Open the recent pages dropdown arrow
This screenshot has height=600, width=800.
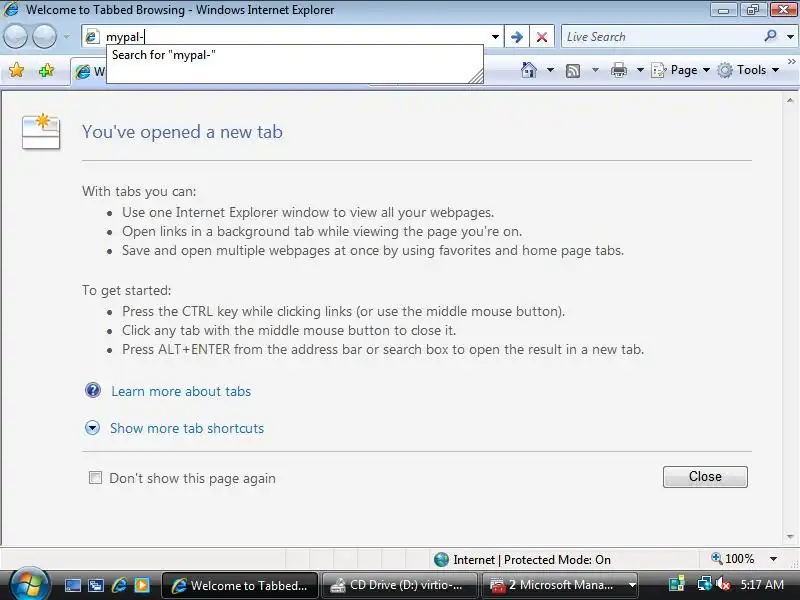[x=66, y=37]
